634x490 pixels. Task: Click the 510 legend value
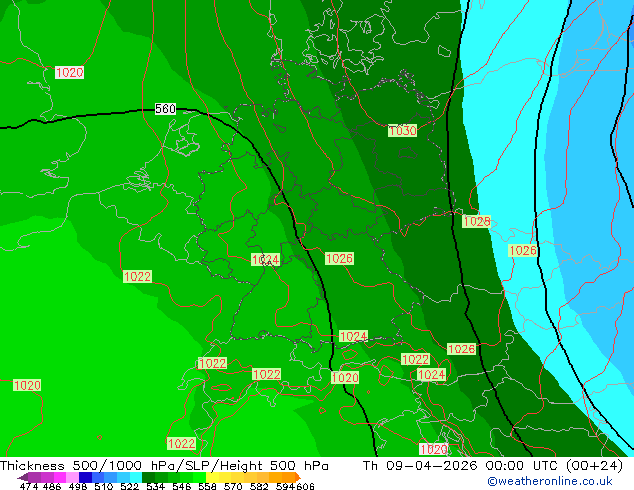103,486
